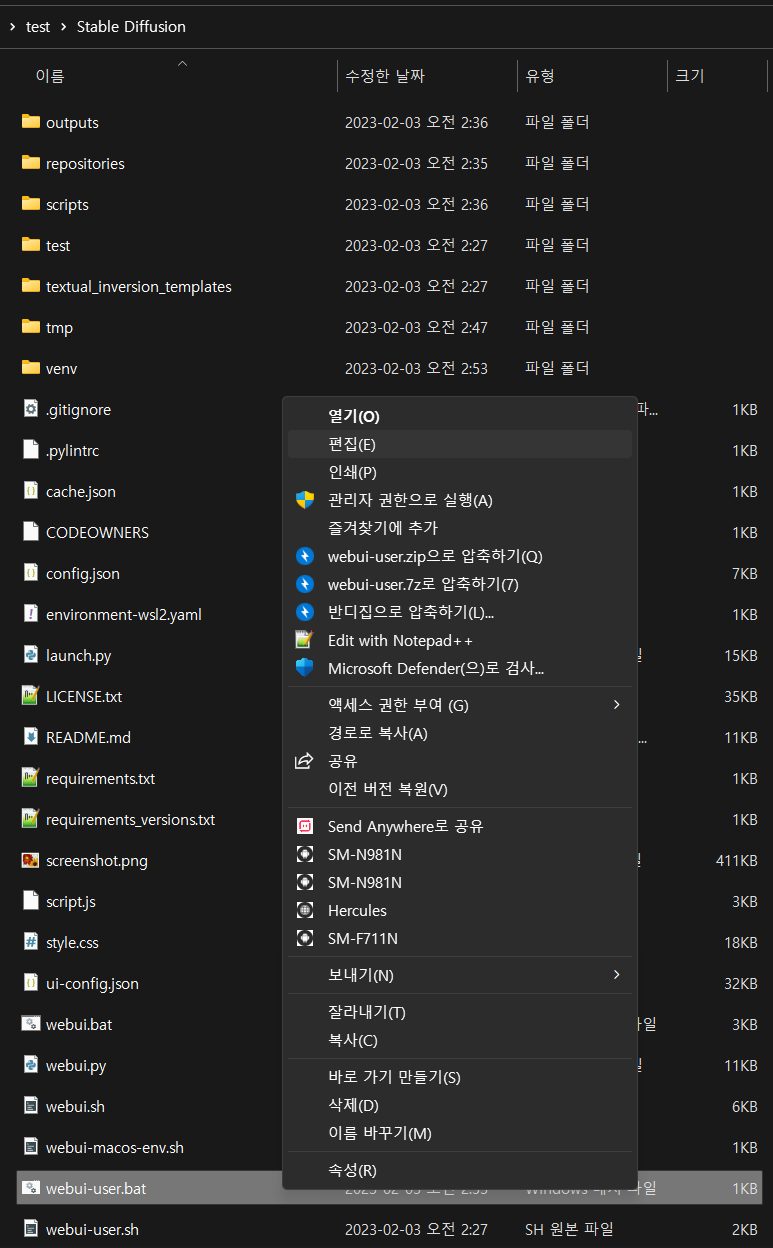Click the webui.bat batch file icon

30,1024
